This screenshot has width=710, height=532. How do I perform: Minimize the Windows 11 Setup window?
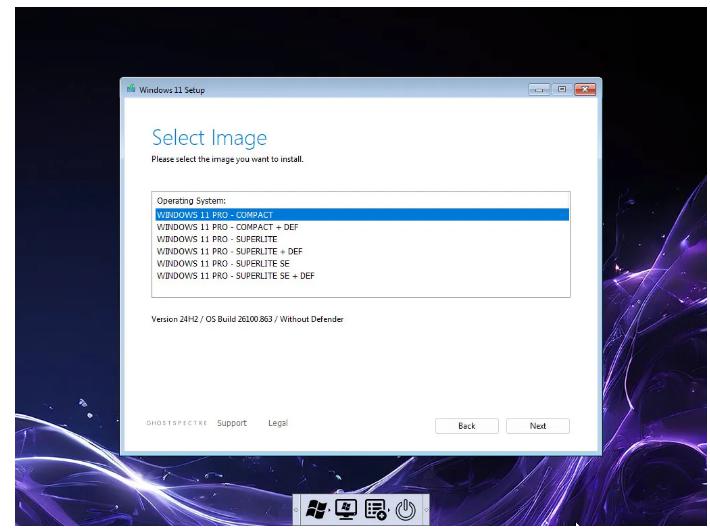click(540, 89)
